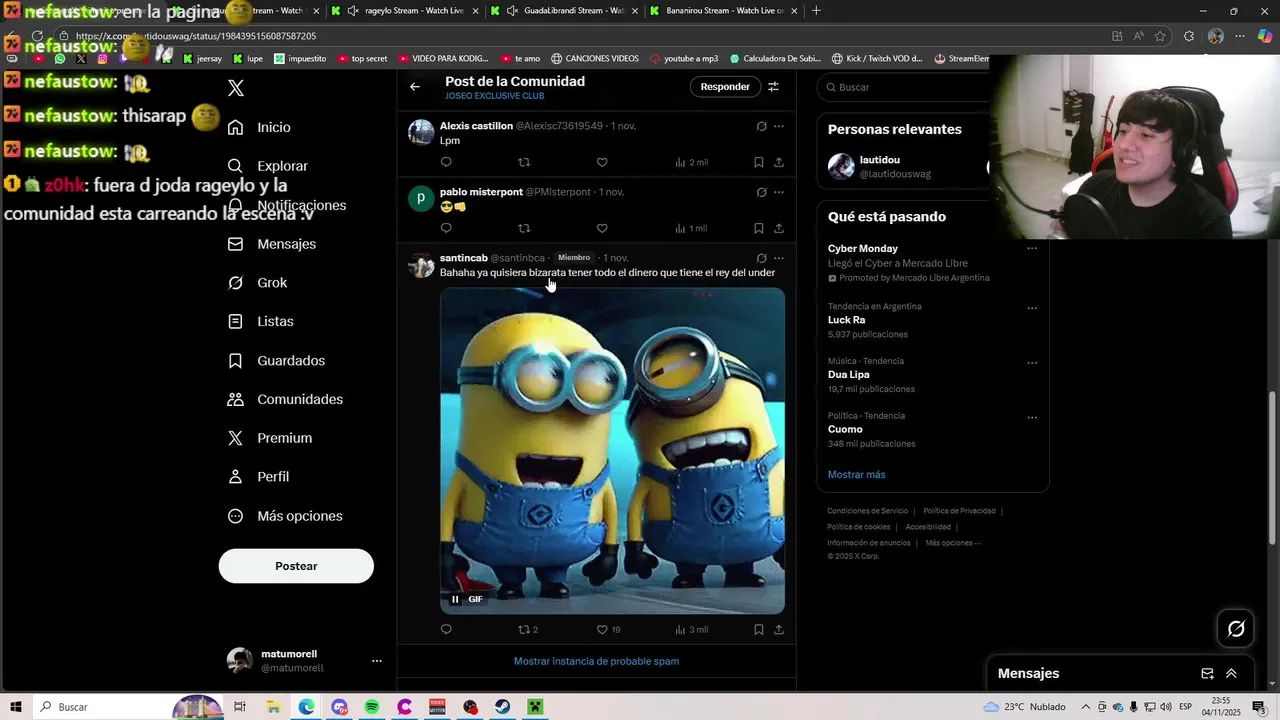The width and height of the screenshot is (1280, 720).
Task: Repost pablo misterpont's post
Action: [x=524, y=228]
